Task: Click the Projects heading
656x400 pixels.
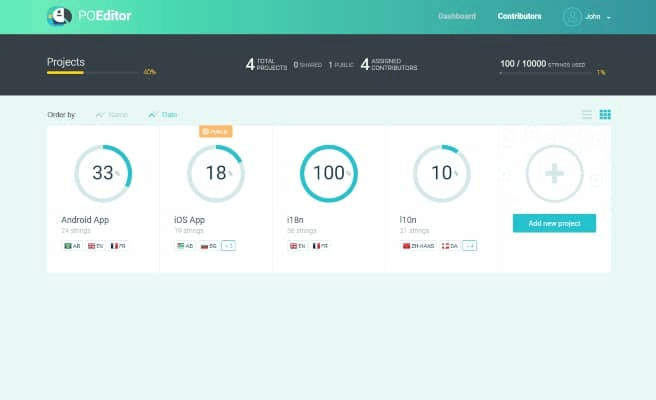Action: pyautogui.click(x=66, y=62)
